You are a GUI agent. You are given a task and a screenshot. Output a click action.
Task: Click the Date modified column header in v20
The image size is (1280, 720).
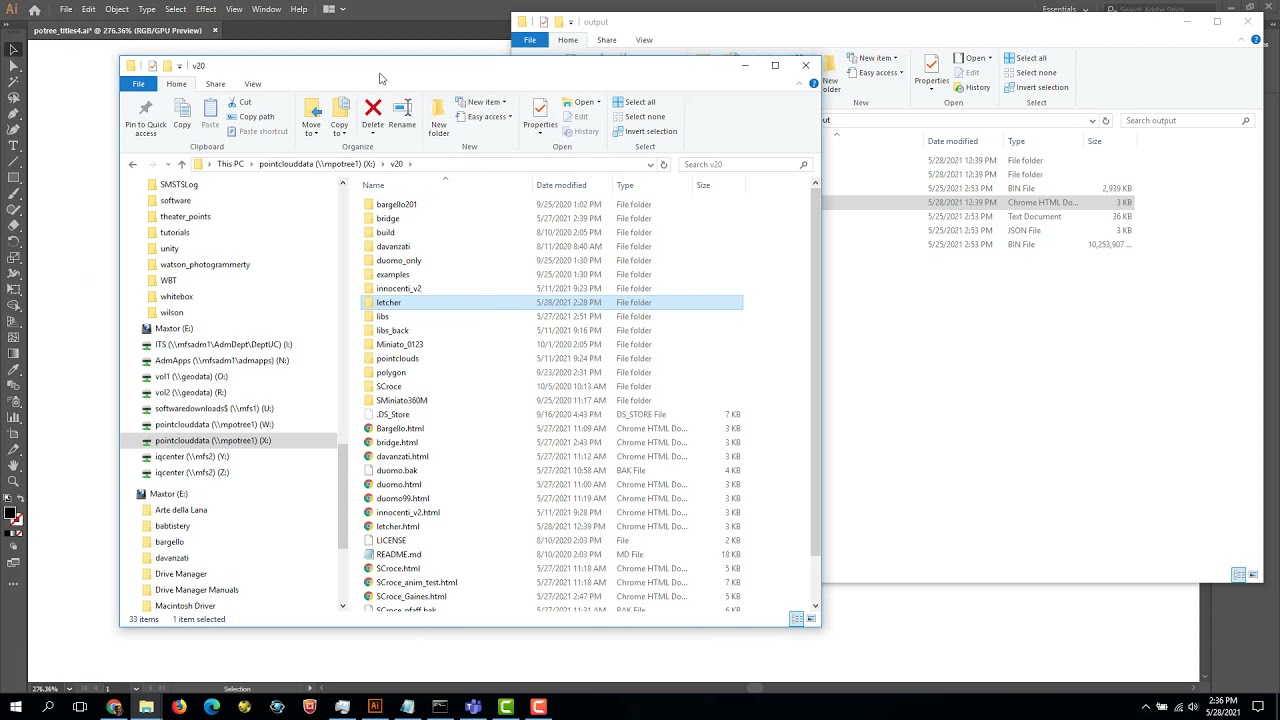click(x=561, y=185)
